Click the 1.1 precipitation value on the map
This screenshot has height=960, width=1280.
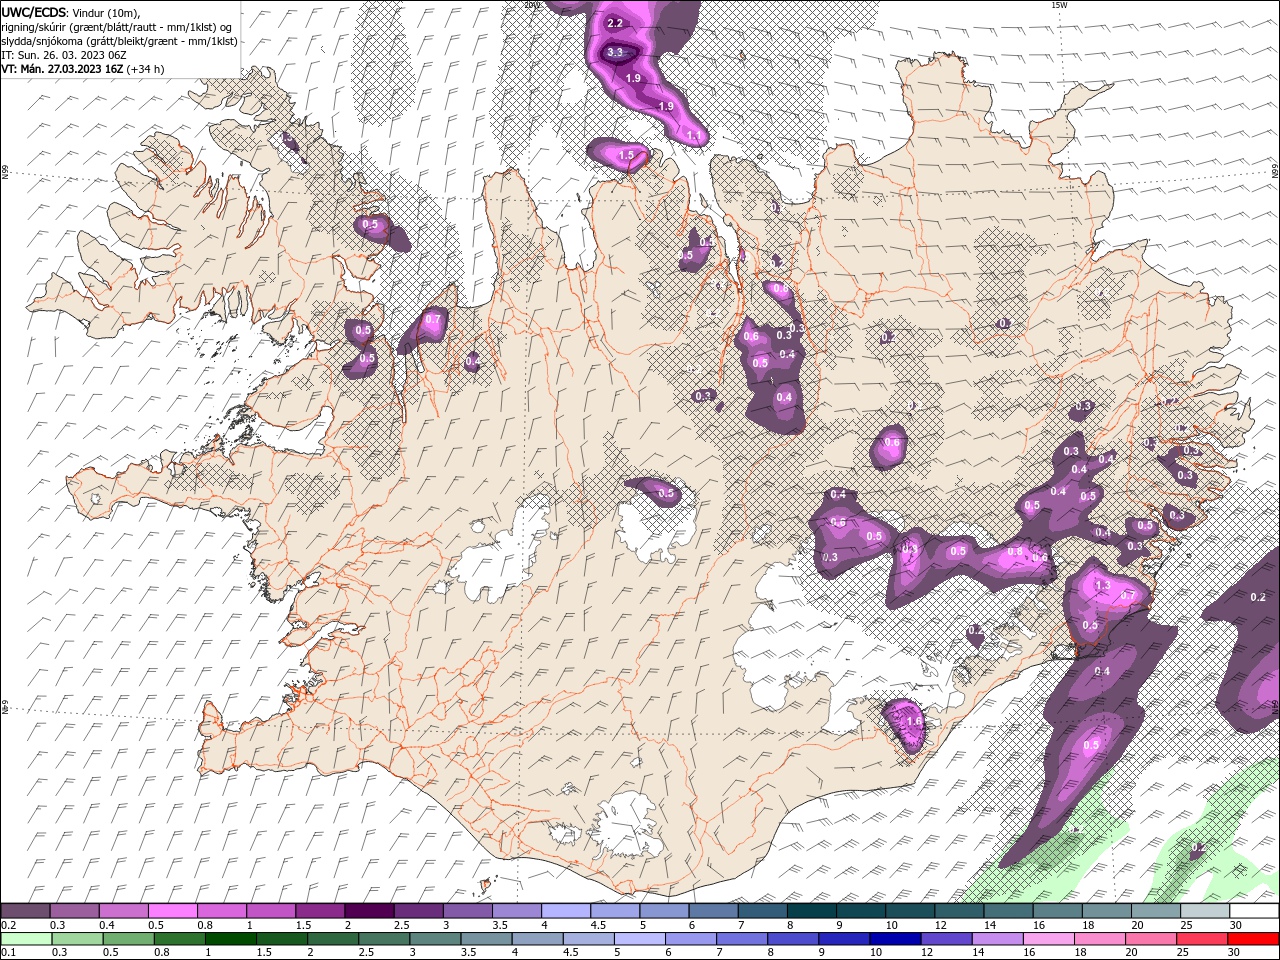coord(694,135)
